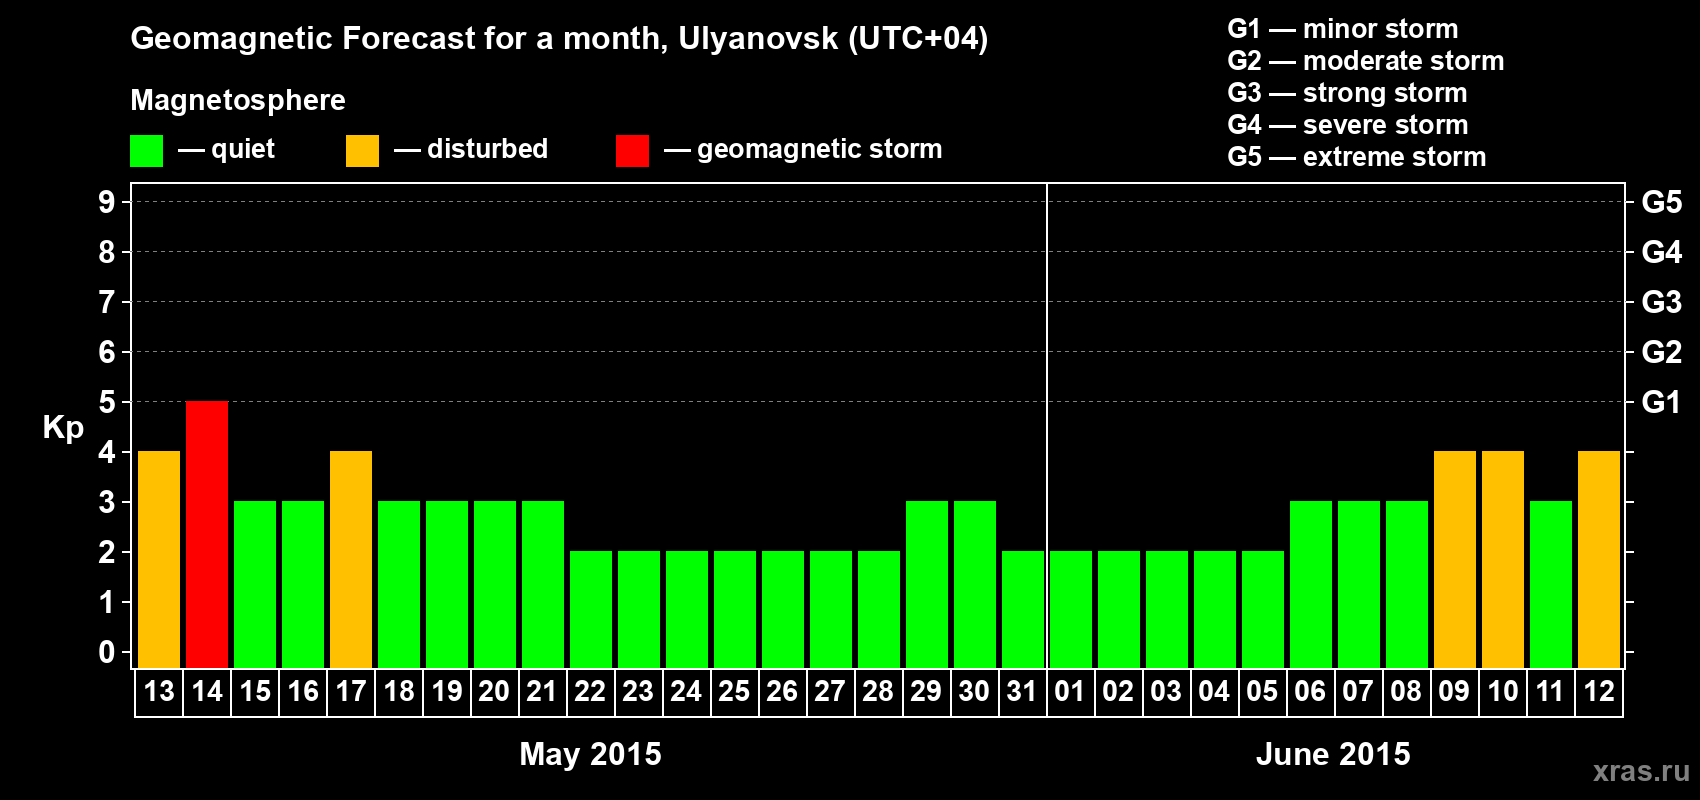The width and height of the screenshot is (1700, 800).
Task: Click the orange bar for May 13
Action: click(x=159, y=560)
